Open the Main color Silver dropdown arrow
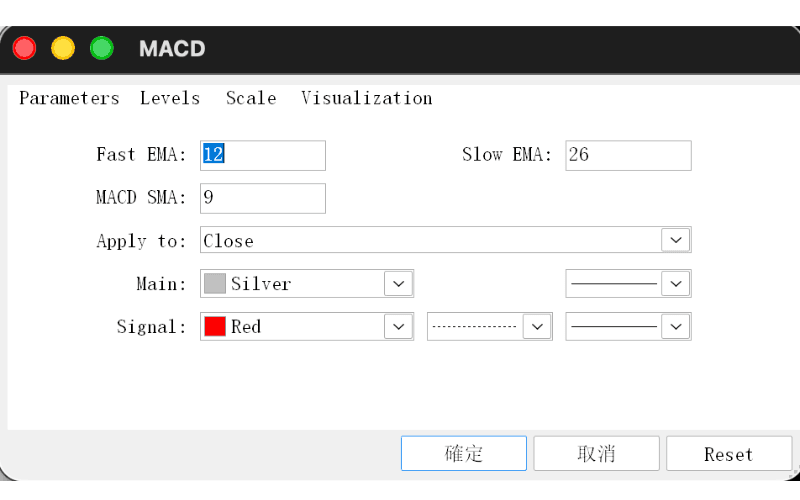This screenshot has width=800, height=500. click(398, 284)
